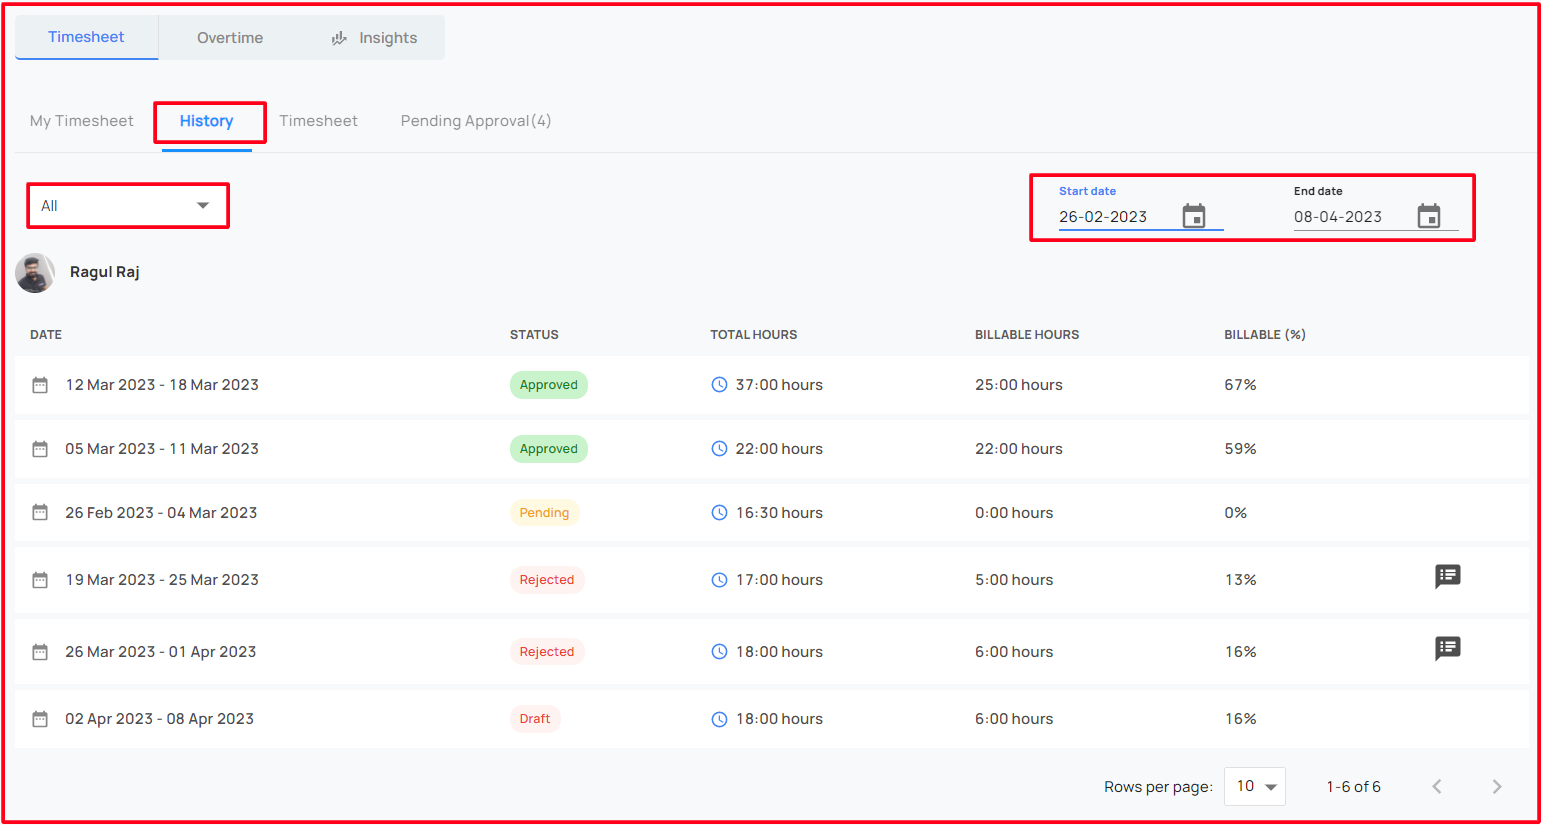Click the Insights chart icon
Viewport: 1541px width, 825px height.
pyautogui.click(x=339, y=38)
